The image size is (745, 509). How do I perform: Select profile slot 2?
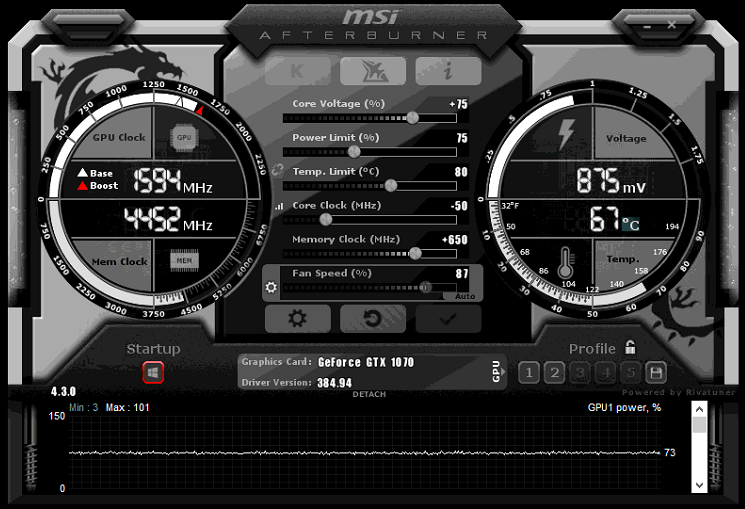554,373
